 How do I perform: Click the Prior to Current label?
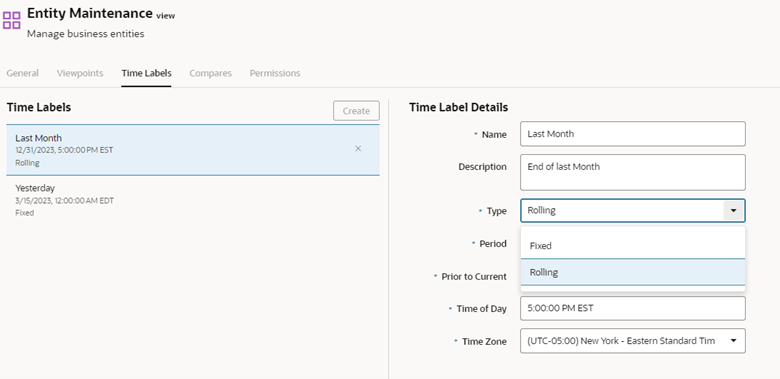(x=474, y=277)
